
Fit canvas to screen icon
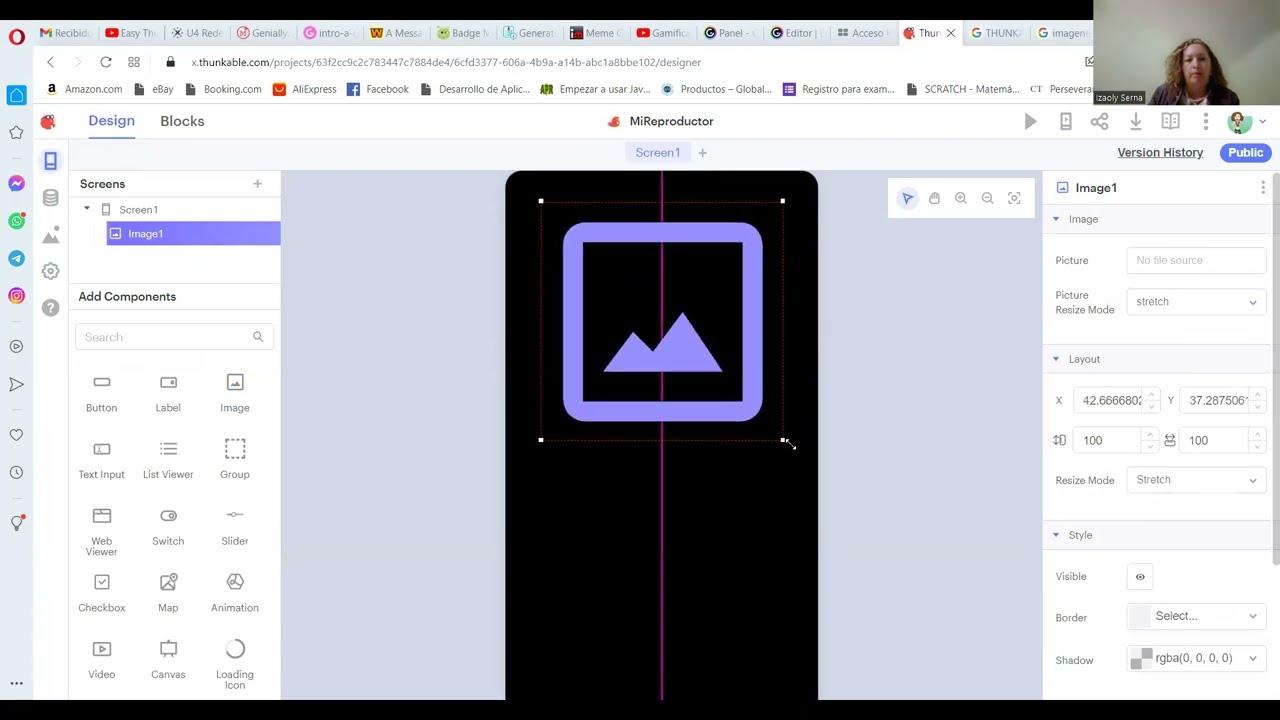tap(1014, 198)
